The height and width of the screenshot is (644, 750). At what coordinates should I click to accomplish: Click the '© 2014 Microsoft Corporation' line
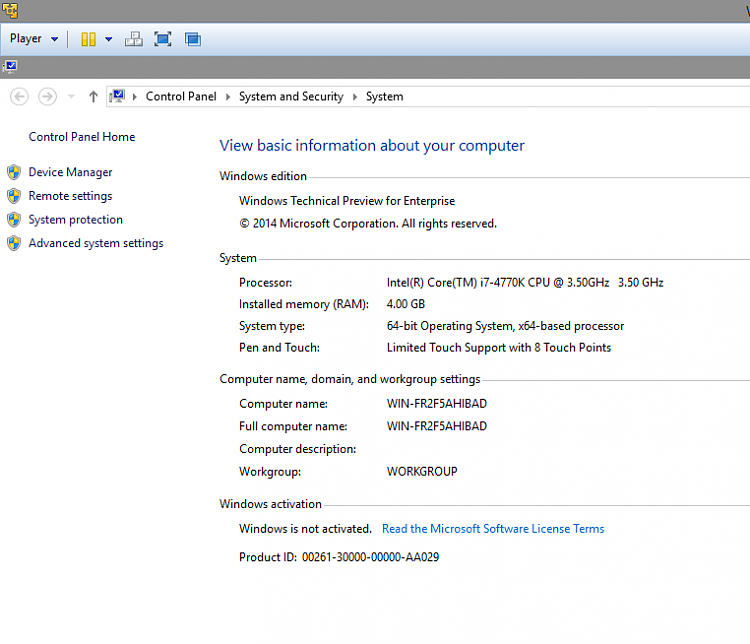(x=368, y=224)
